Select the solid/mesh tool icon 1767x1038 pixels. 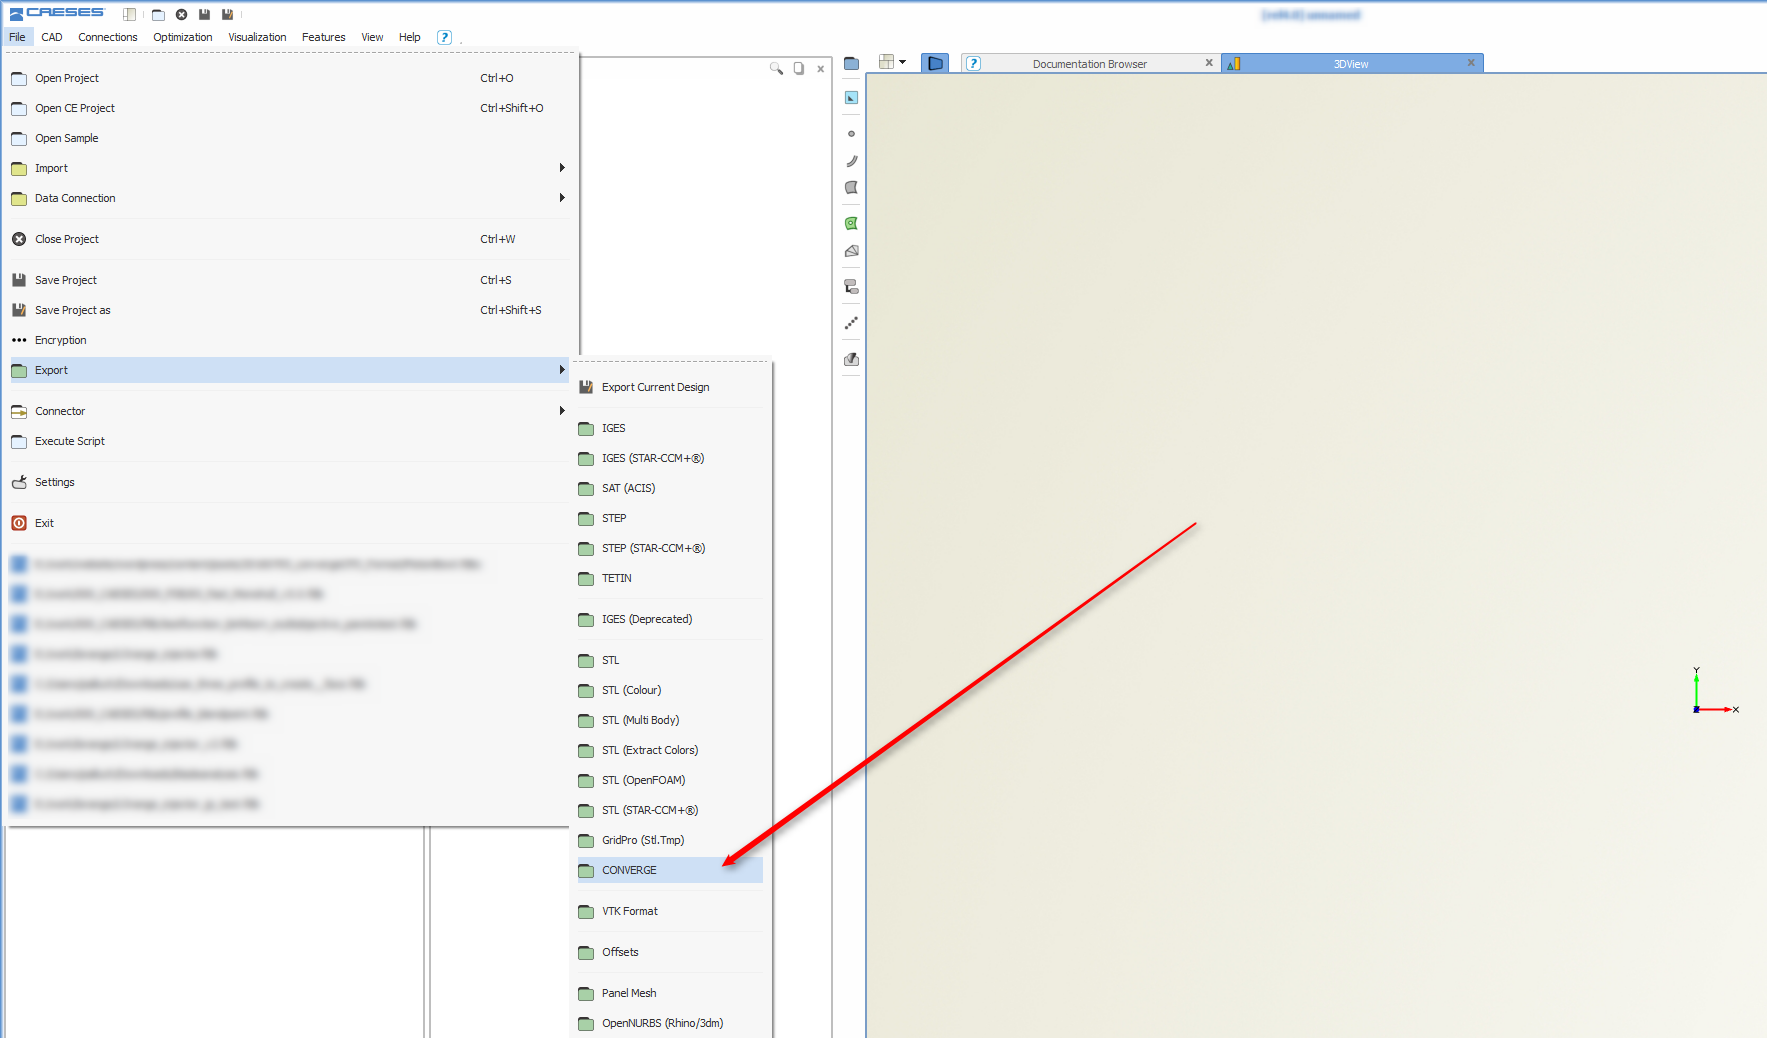pyautogui.click(x=851, y=250)
